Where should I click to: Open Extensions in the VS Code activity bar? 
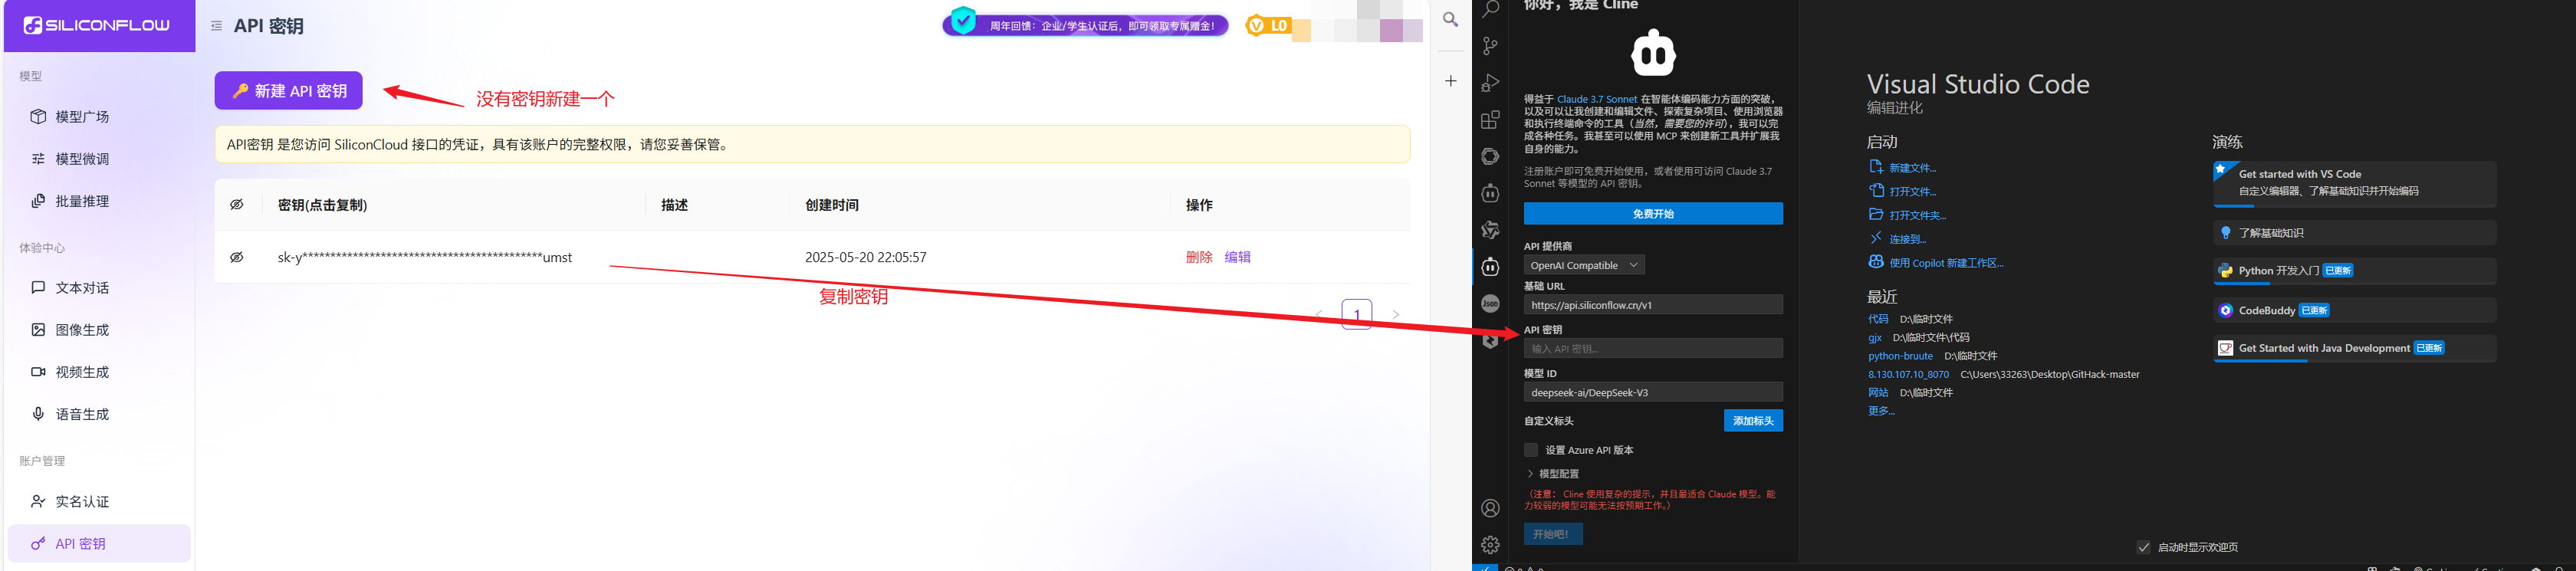[1490, 120]
